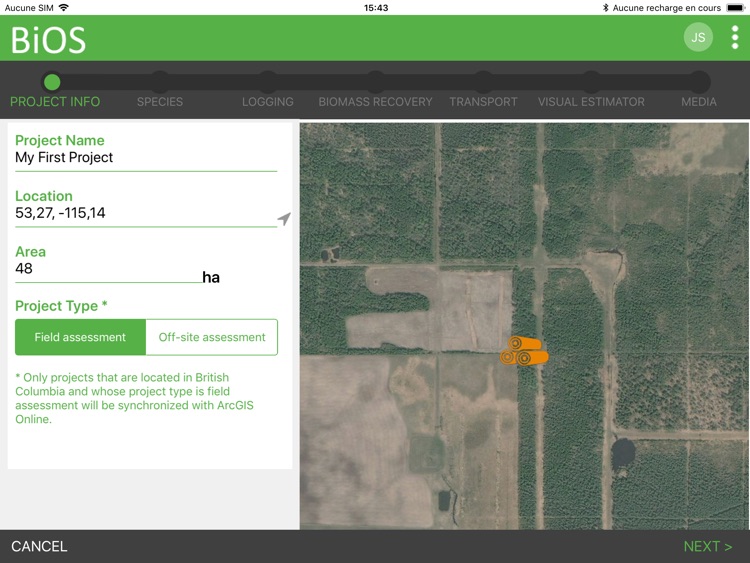Check the battery status icon

pos(735,8)
